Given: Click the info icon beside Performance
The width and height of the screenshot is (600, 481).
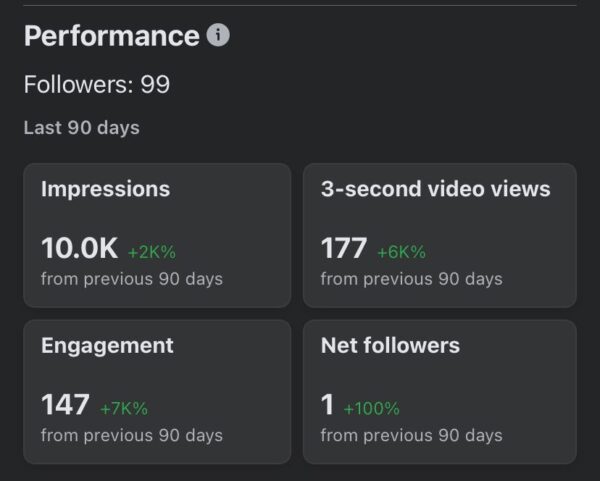Looking at the screenshot, I should 218,36.
